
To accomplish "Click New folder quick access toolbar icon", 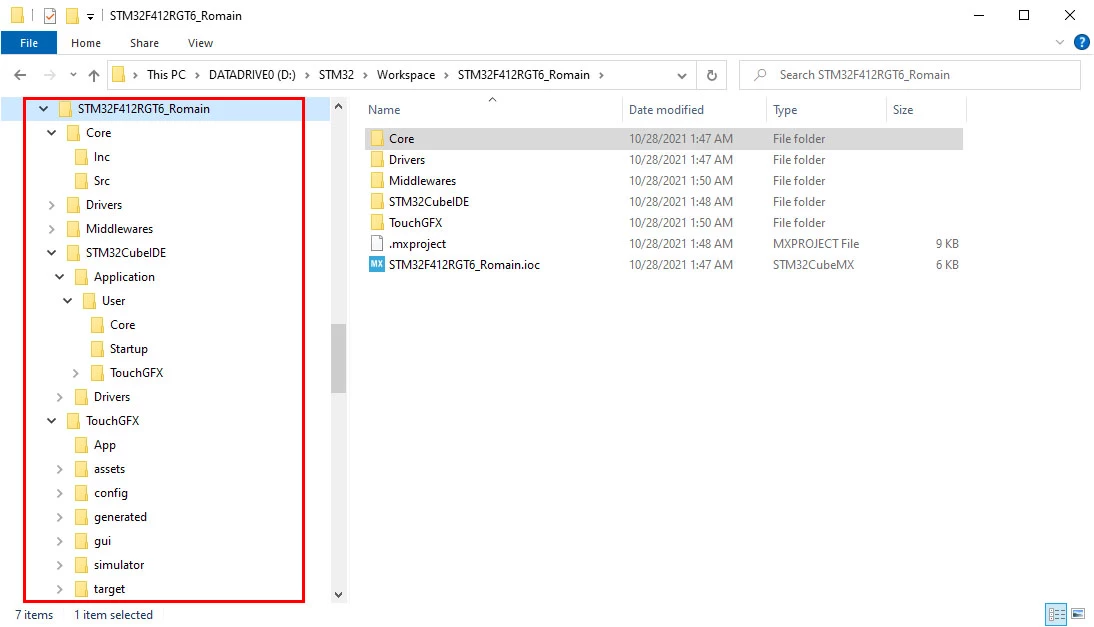I will click(x=72, y=15).
